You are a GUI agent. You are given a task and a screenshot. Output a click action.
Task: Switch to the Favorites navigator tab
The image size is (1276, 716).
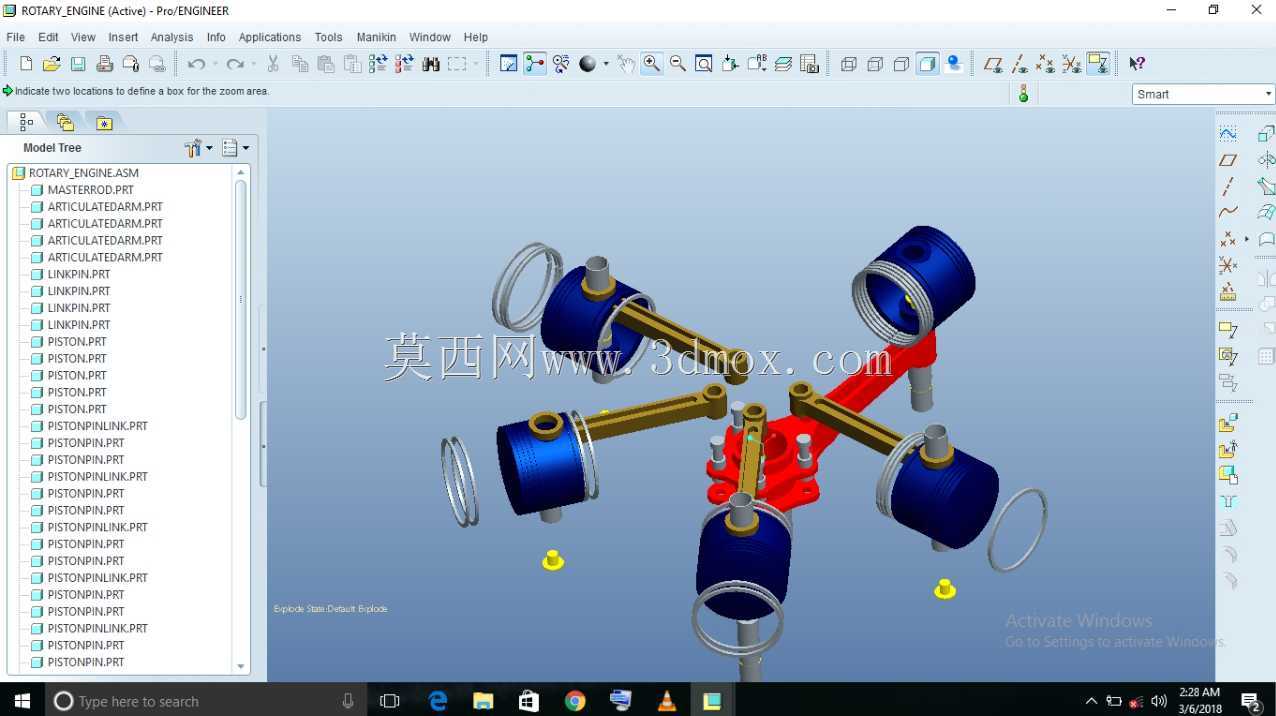pos(104,122)
